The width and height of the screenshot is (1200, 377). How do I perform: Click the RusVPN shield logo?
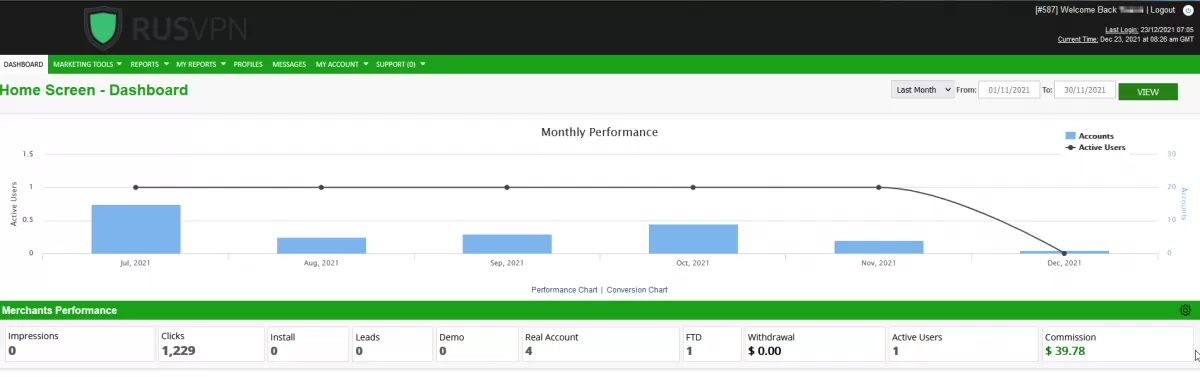pyautogui.click(x=109, y=27)
